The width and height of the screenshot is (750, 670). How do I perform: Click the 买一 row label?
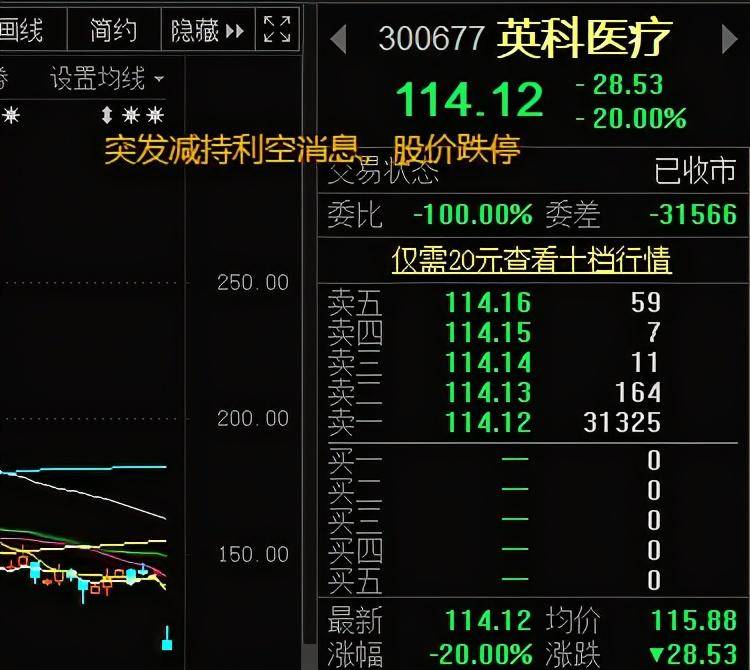pyautogui.click(x=355, y=460)
